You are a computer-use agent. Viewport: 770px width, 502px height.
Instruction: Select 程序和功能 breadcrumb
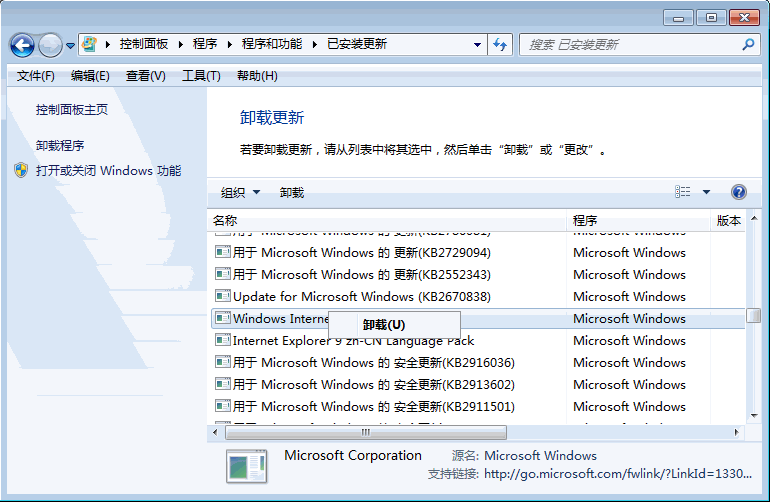(272, 44)
